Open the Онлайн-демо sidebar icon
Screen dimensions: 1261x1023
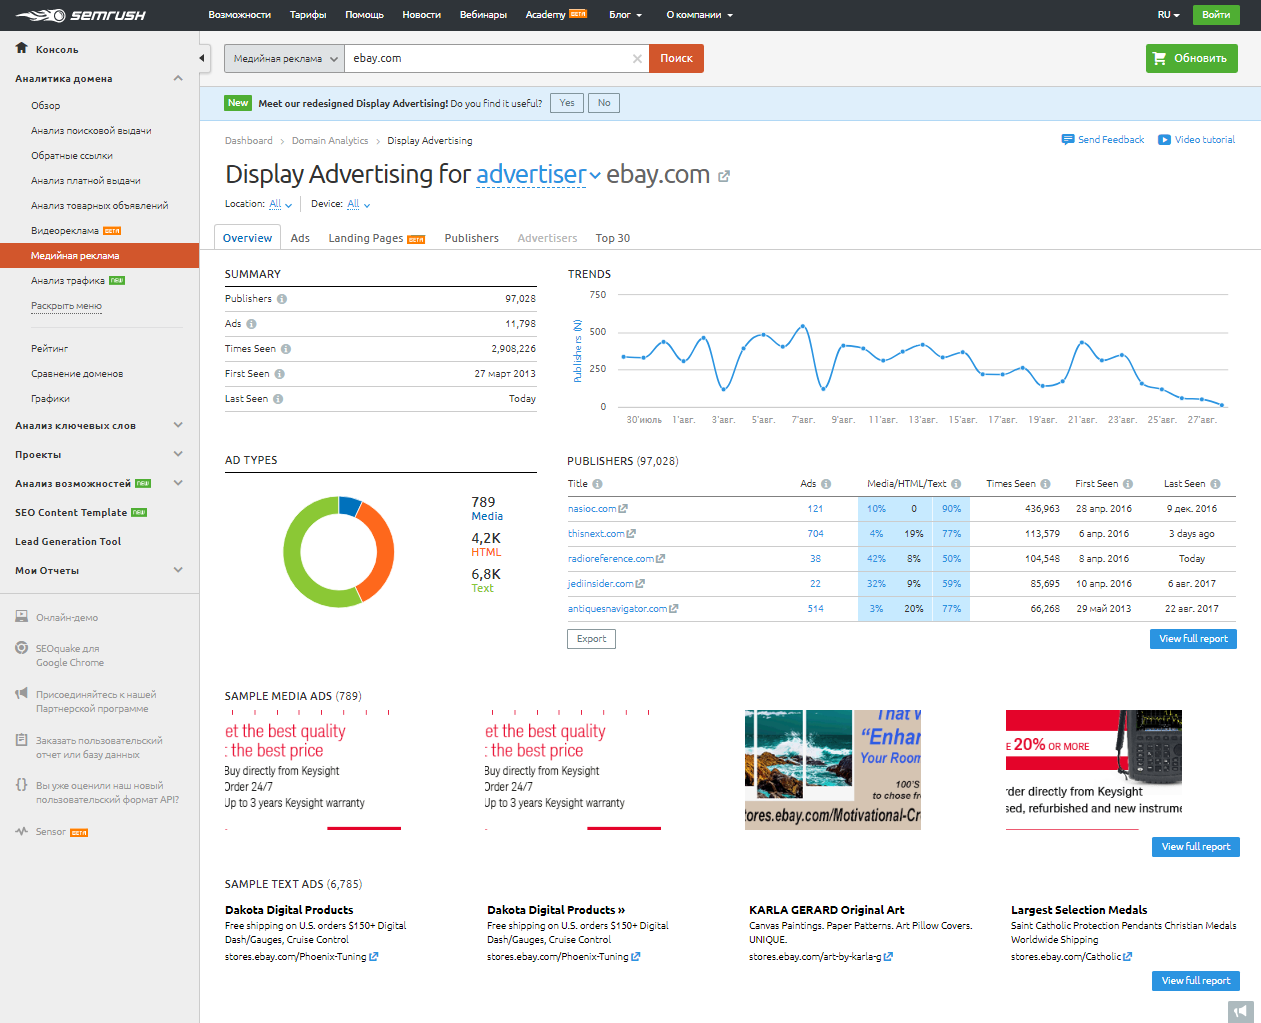click(x=21, y=617)
